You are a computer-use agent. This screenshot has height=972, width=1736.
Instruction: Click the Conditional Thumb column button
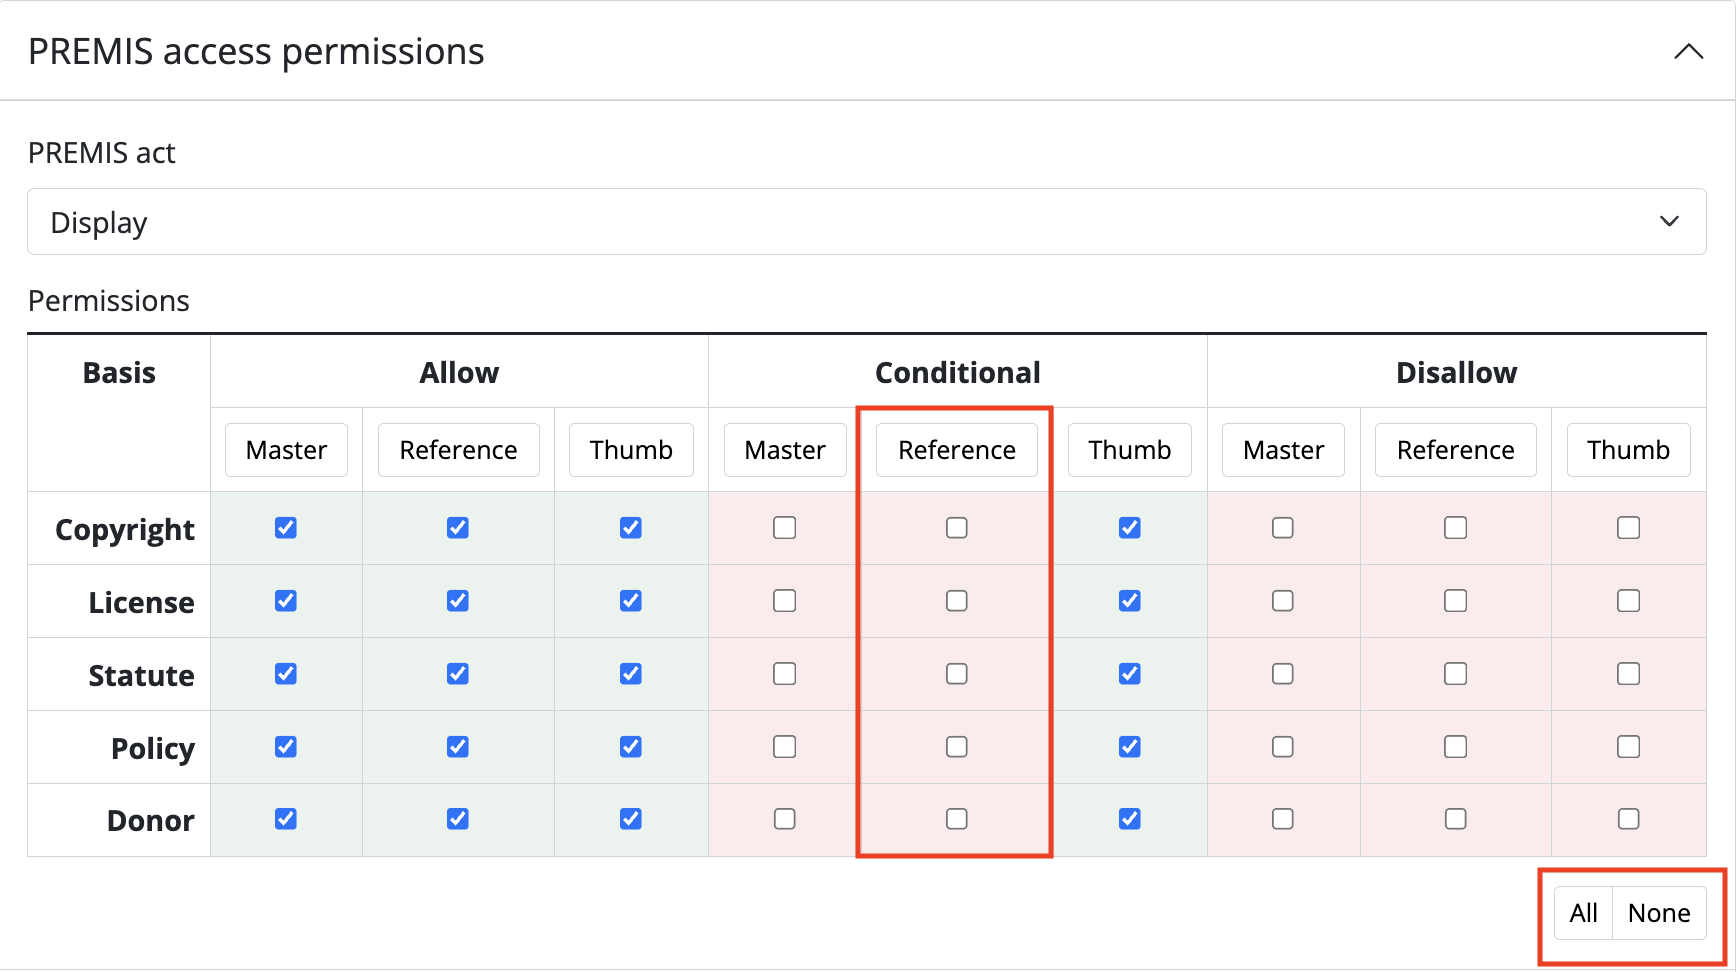pos(1129,450)
